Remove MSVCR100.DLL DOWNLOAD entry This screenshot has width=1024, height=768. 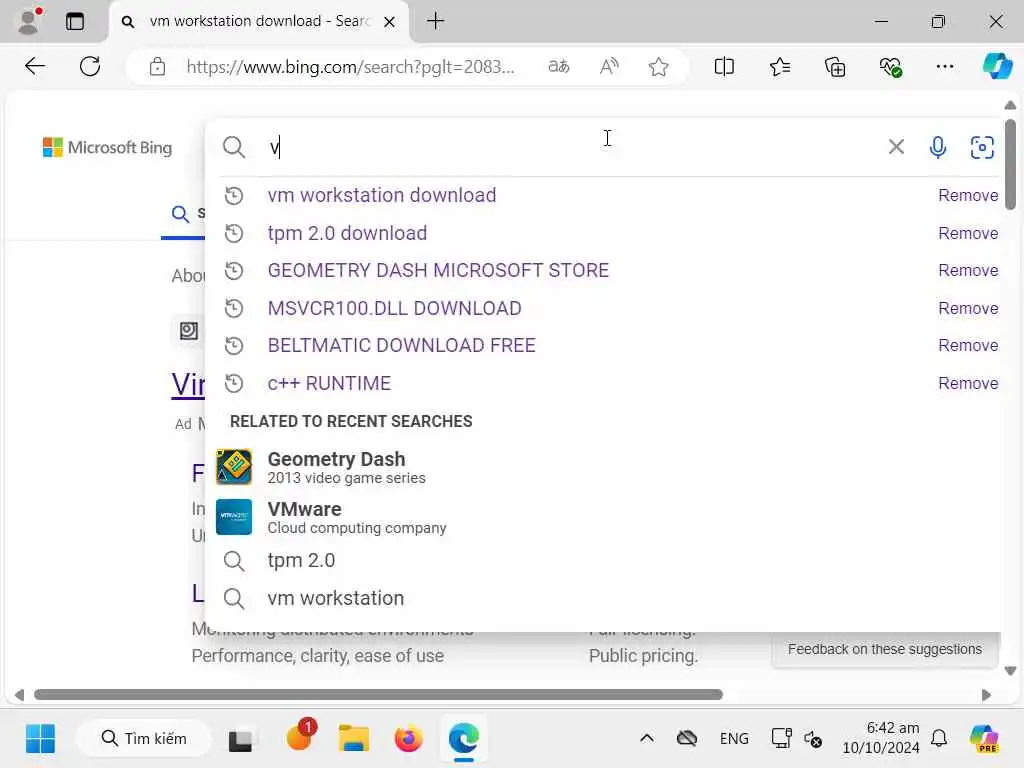click(x=968, y=308)
